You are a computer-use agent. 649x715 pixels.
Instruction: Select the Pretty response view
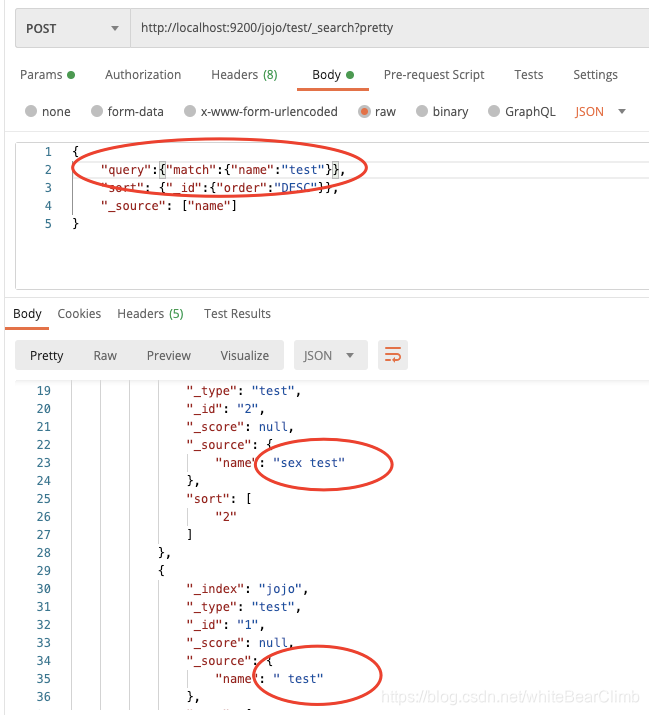[x=47, y=355]
